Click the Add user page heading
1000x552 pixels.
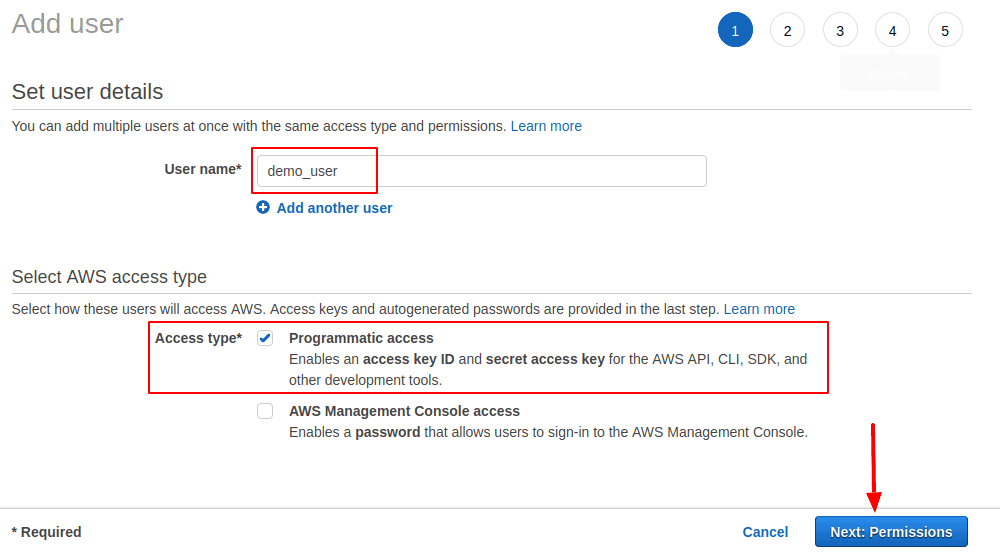coord(68,24)
